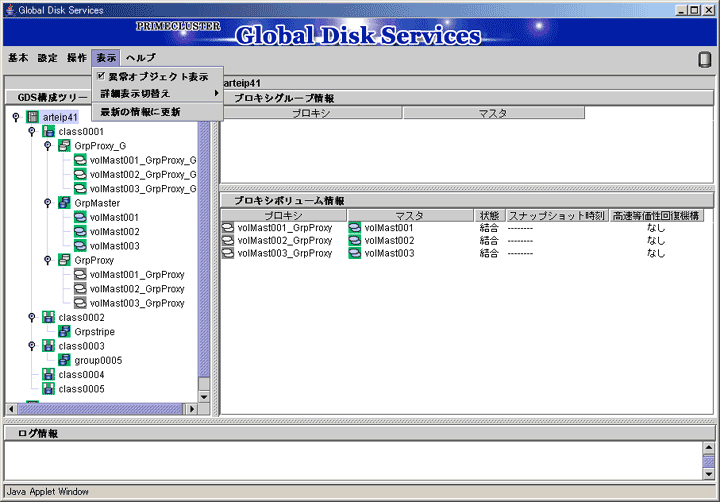
Task: Click the arteip41 node icon in tree
Action: click(32, 117)
